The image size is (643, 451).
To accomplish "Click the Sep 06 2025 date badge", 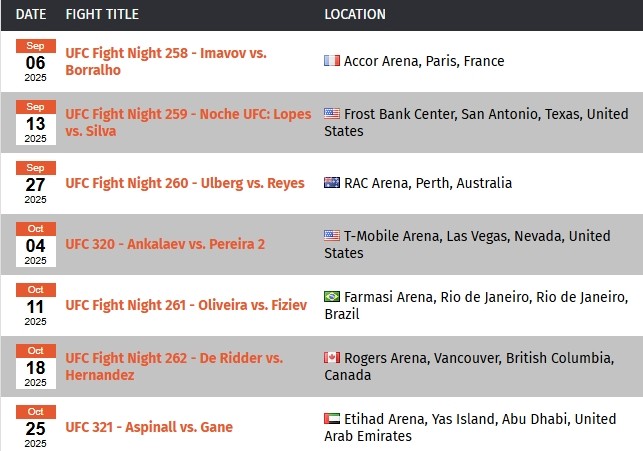I will tap(36, 61).
